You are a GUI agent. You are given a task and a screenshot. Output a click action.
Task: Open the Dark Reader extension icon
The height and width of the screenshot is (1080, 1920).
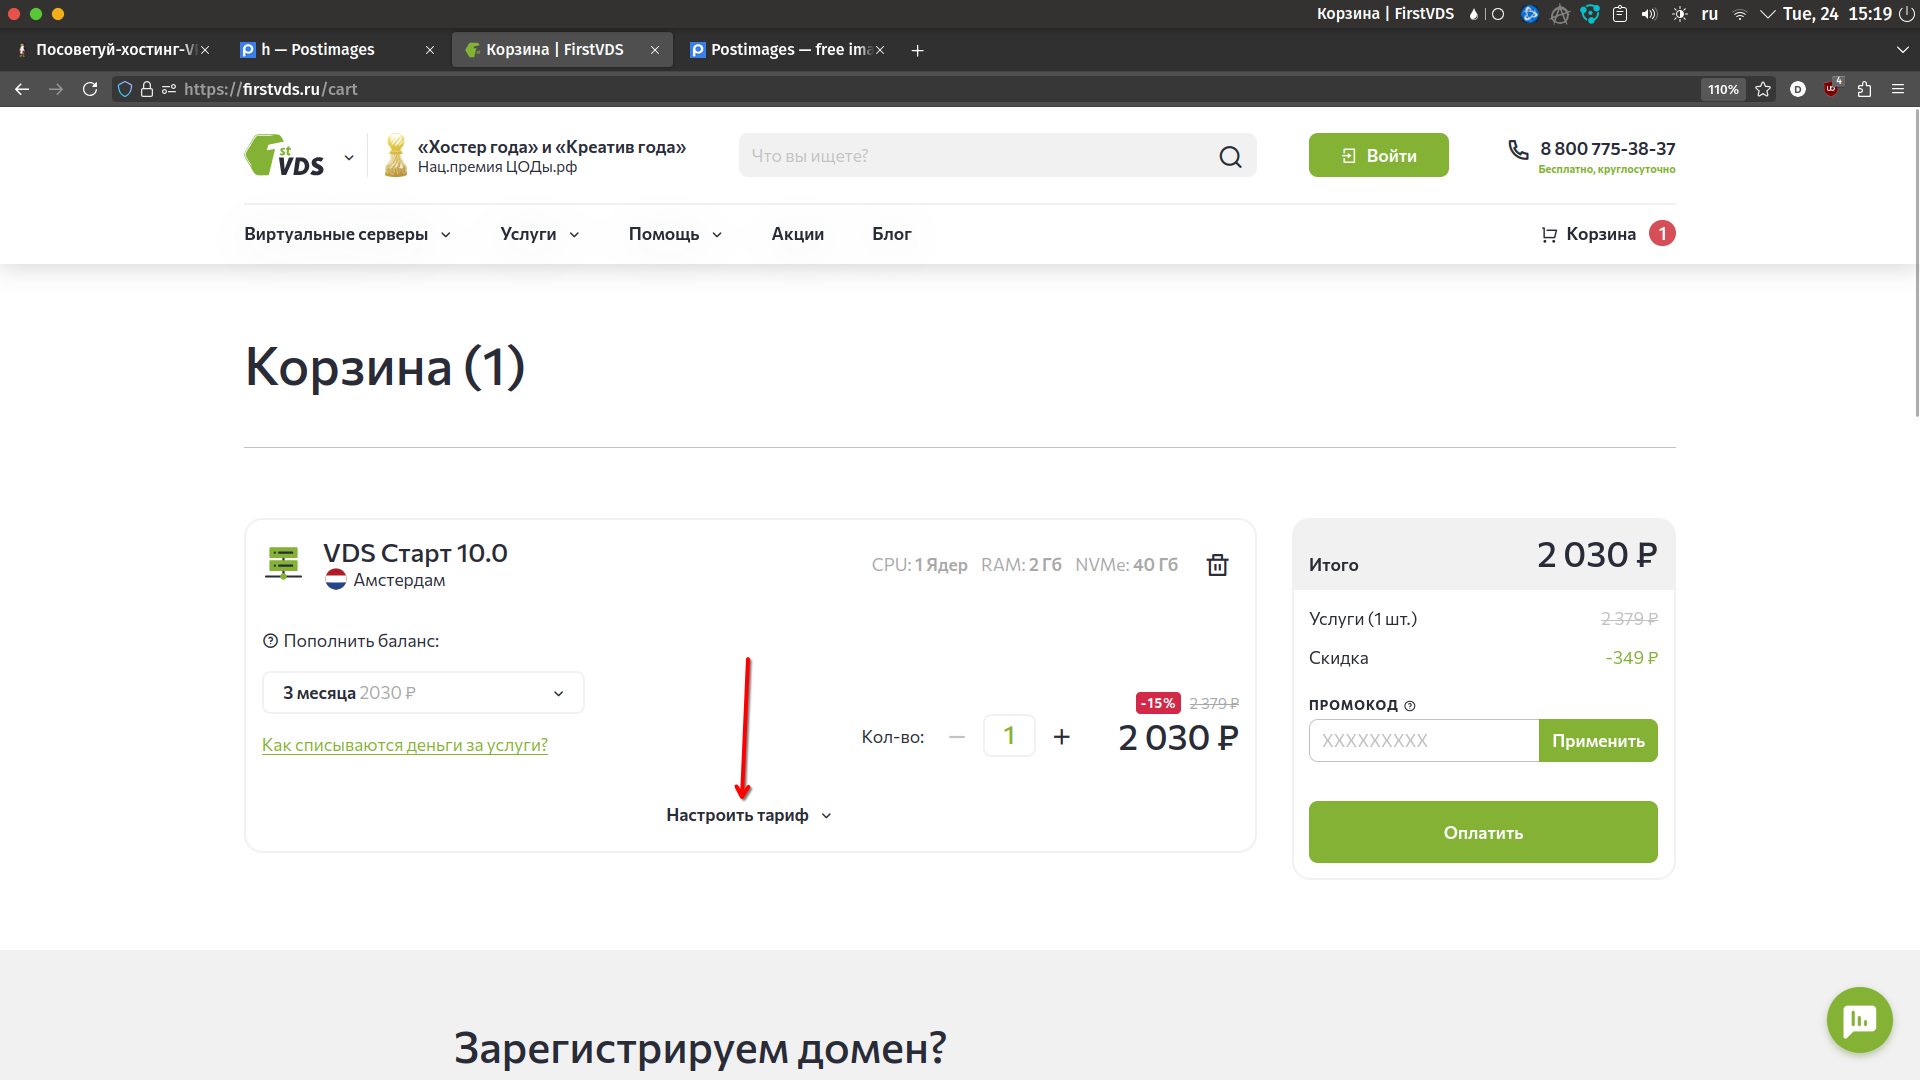click(x=1798, y=89)
